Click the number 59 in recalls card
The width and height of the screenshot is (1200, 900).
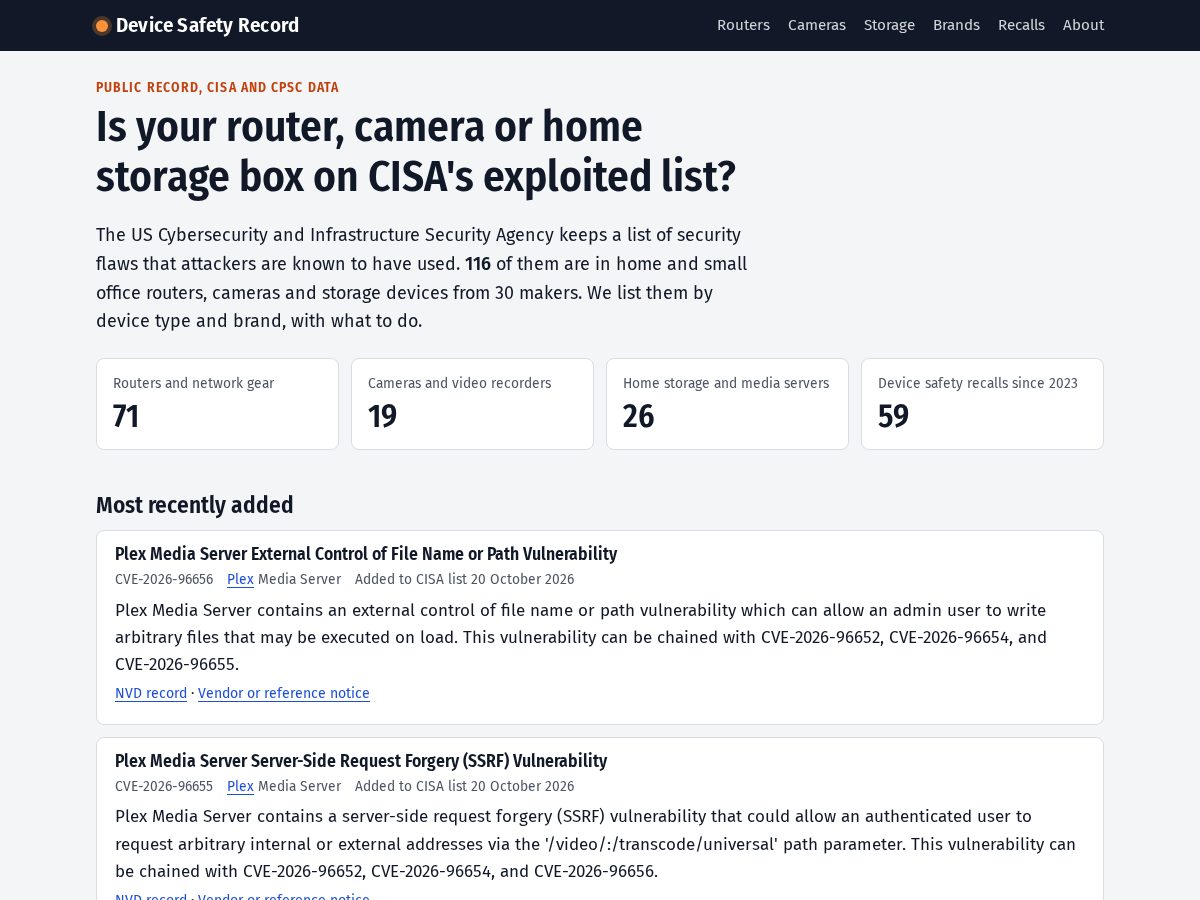[x=893, y=416]
